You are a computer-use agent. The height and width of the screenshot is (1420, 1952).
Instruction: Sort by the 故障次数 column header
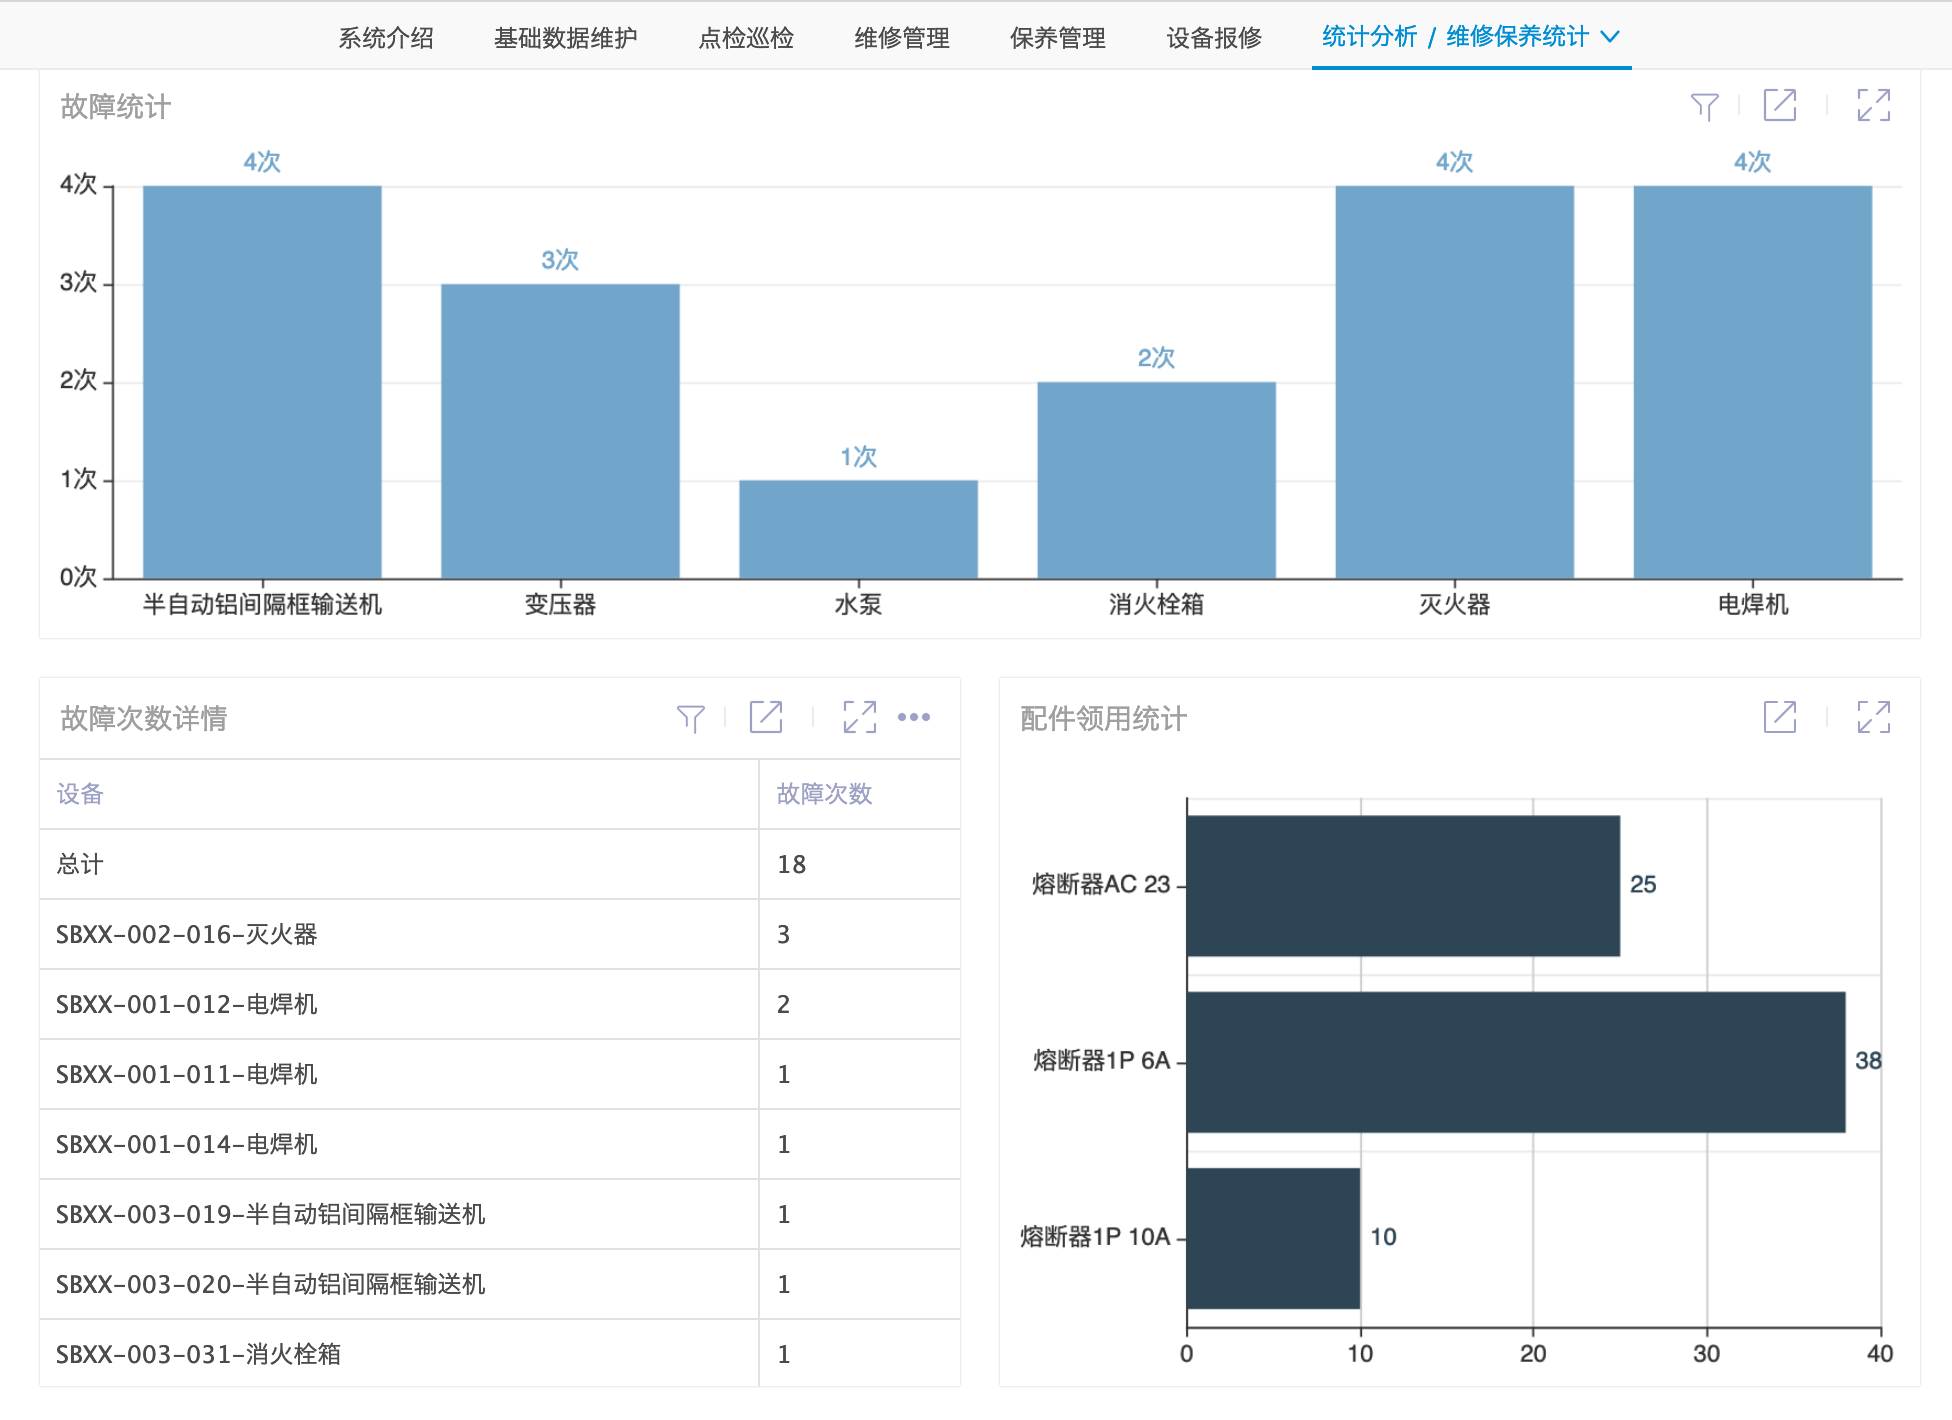pos(824,794)
